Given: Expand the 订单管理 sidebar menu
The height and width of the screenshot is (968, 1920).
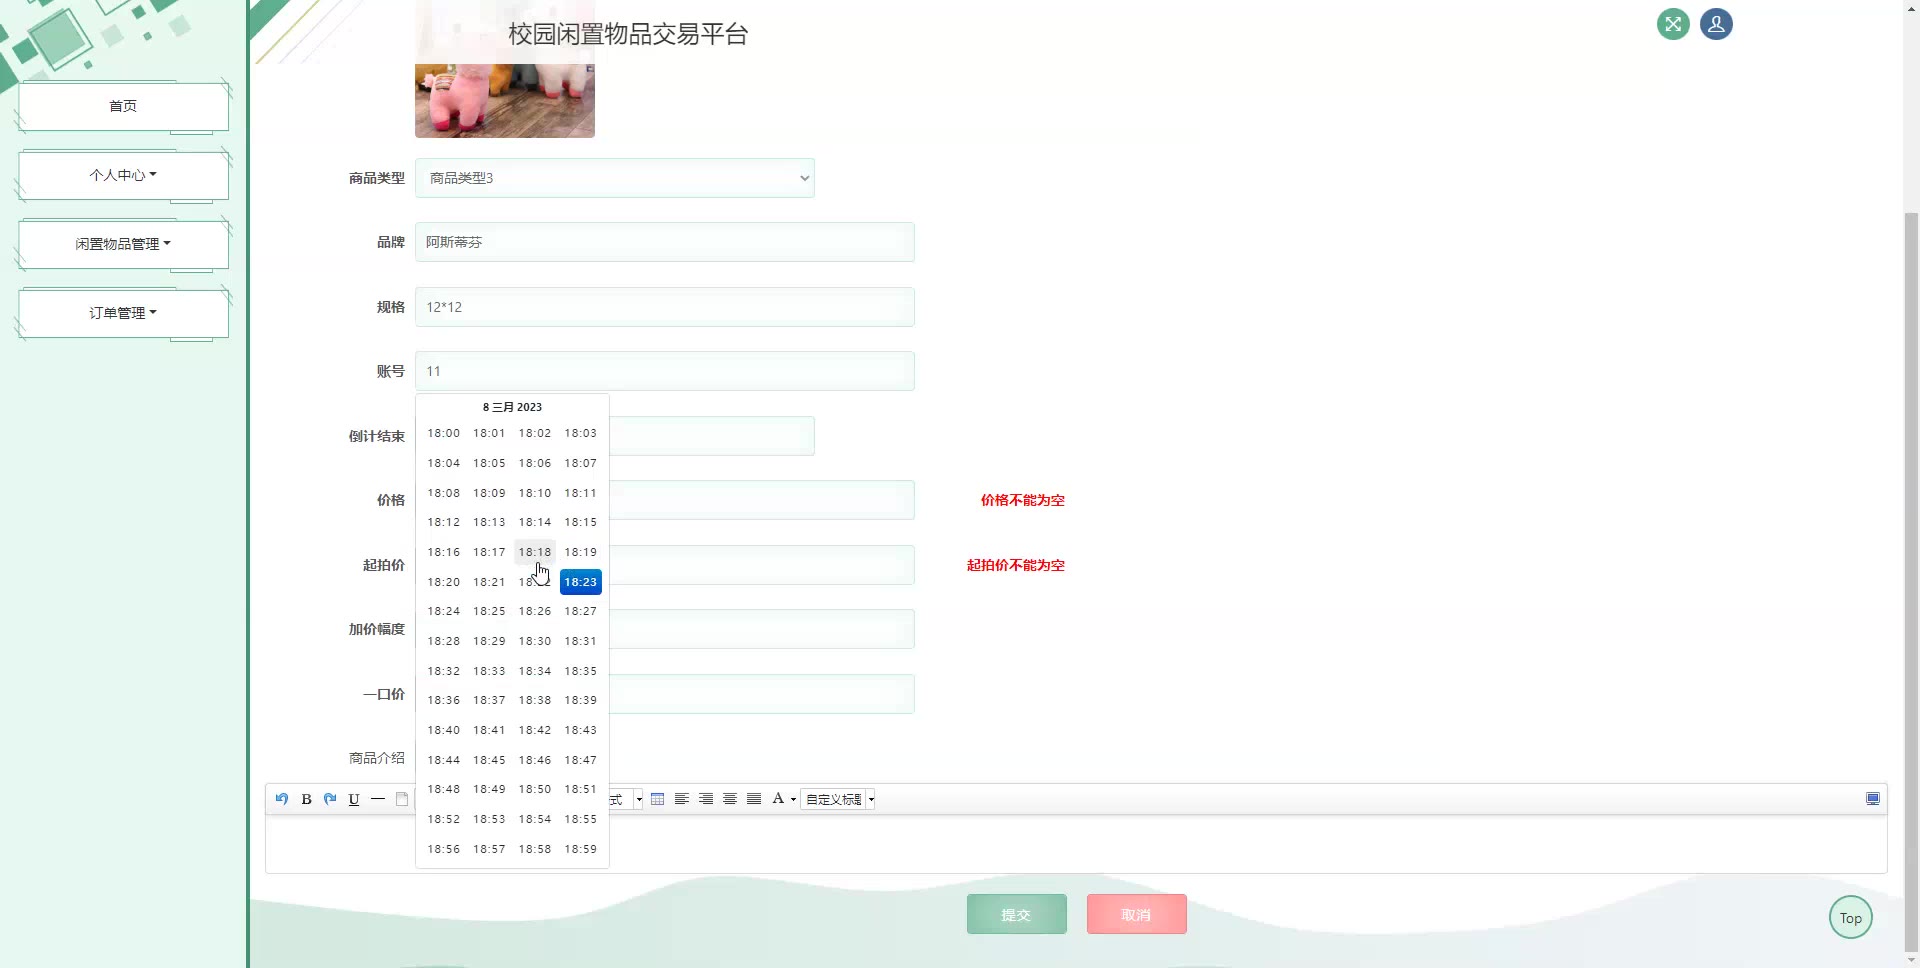Looking at the screenshot, I should click(x=123, y=313).
